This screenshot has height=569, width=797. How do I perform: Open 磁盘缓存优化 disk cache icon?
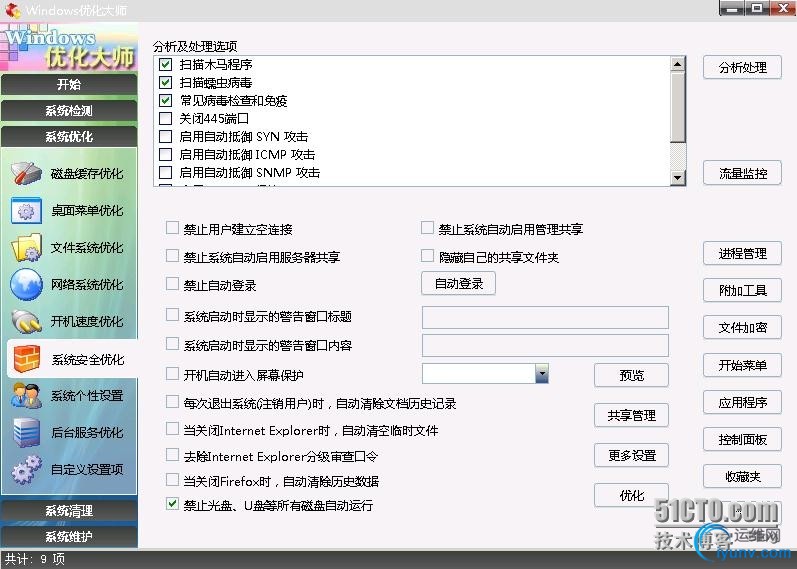pyautogui.click(x=26, y=173)
